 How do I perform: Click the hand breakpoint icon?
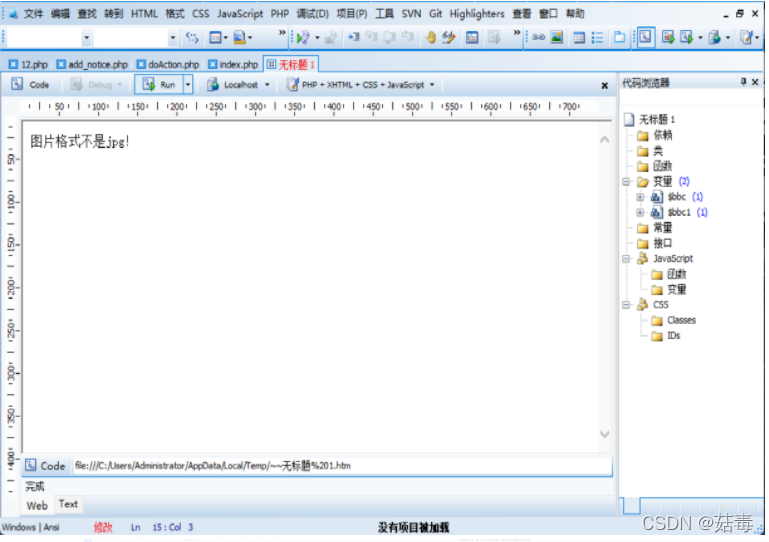point(431,37)
